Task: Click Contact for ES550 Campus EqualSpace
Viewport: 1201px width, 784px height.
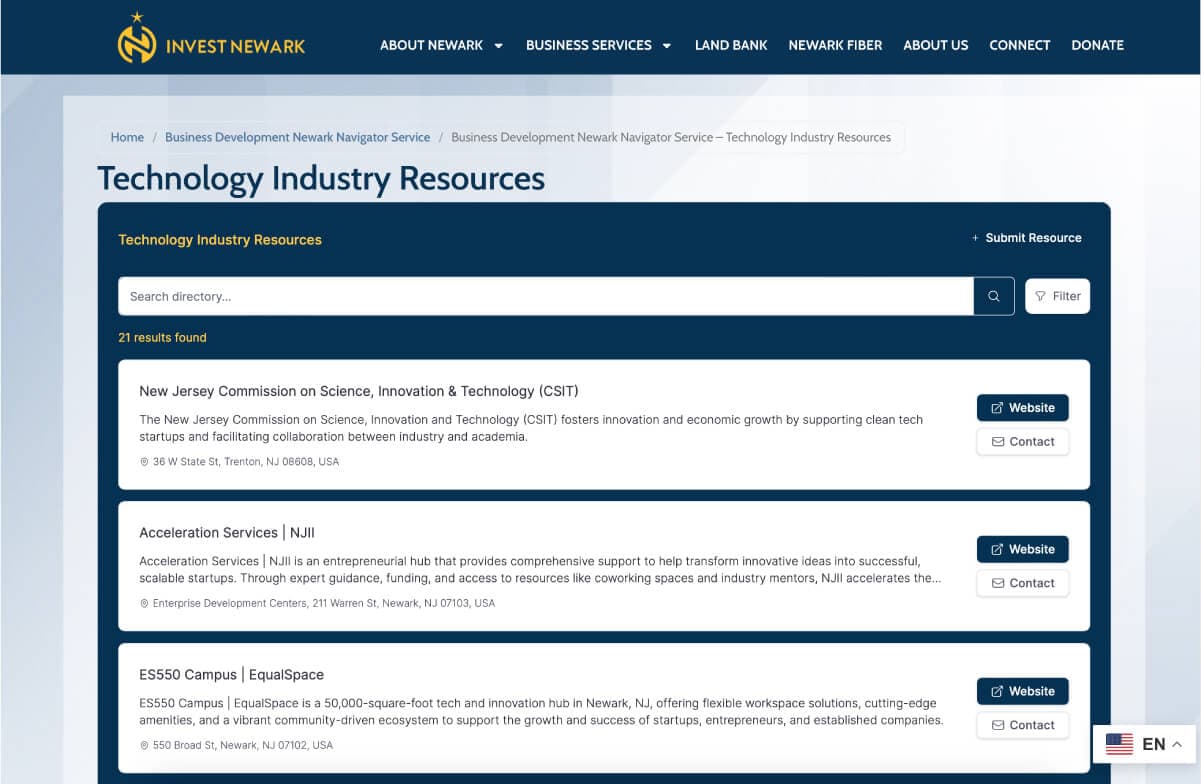Action: coord(1022,725)
